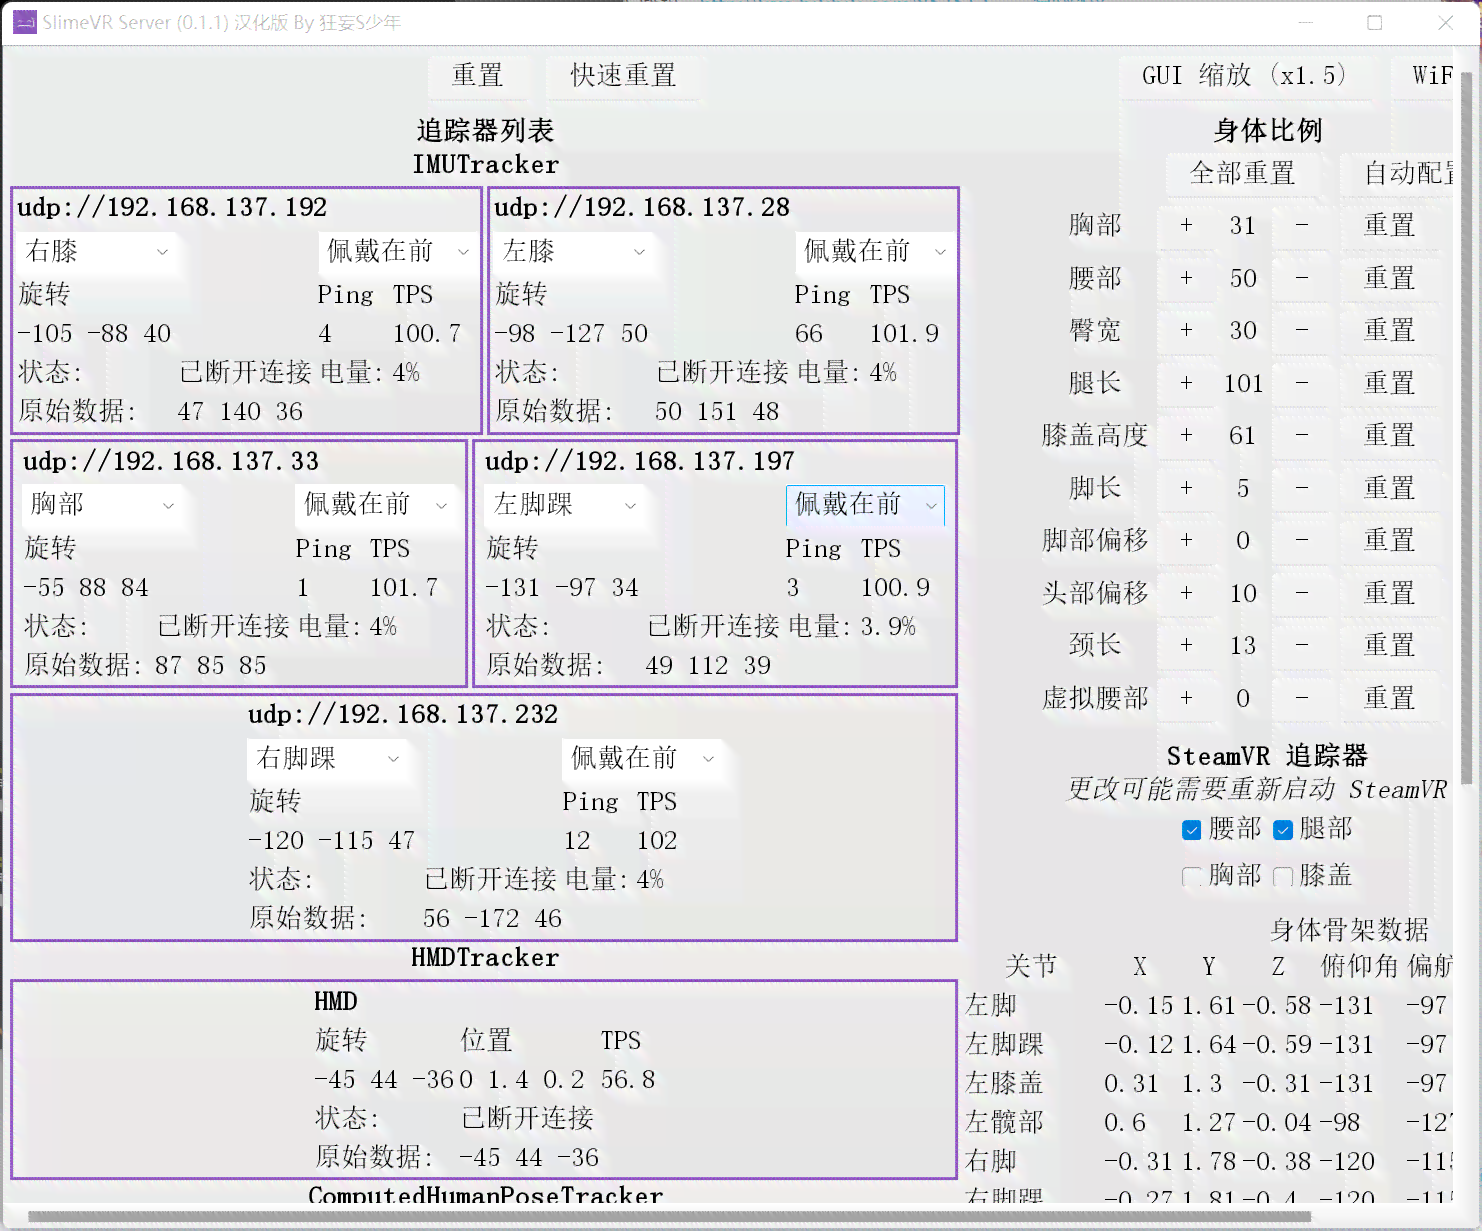This screenshot has width=1482, height=1231.
Task: Decrease 腿长 value with minus button
Action: [x=1302, y=383]
